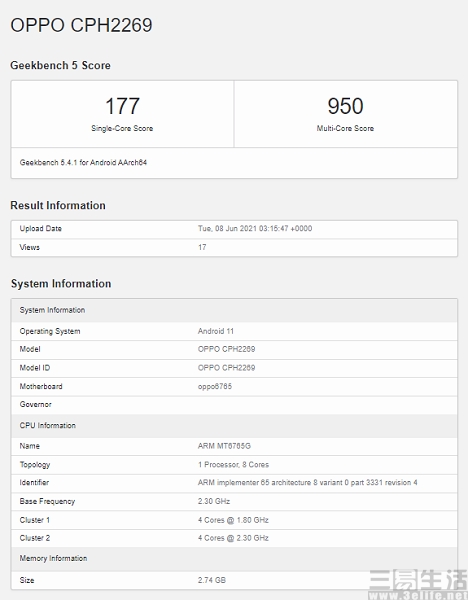
Task: Select the 4 Cores @ 1.80 GHz value
Action: coord(233,520)
